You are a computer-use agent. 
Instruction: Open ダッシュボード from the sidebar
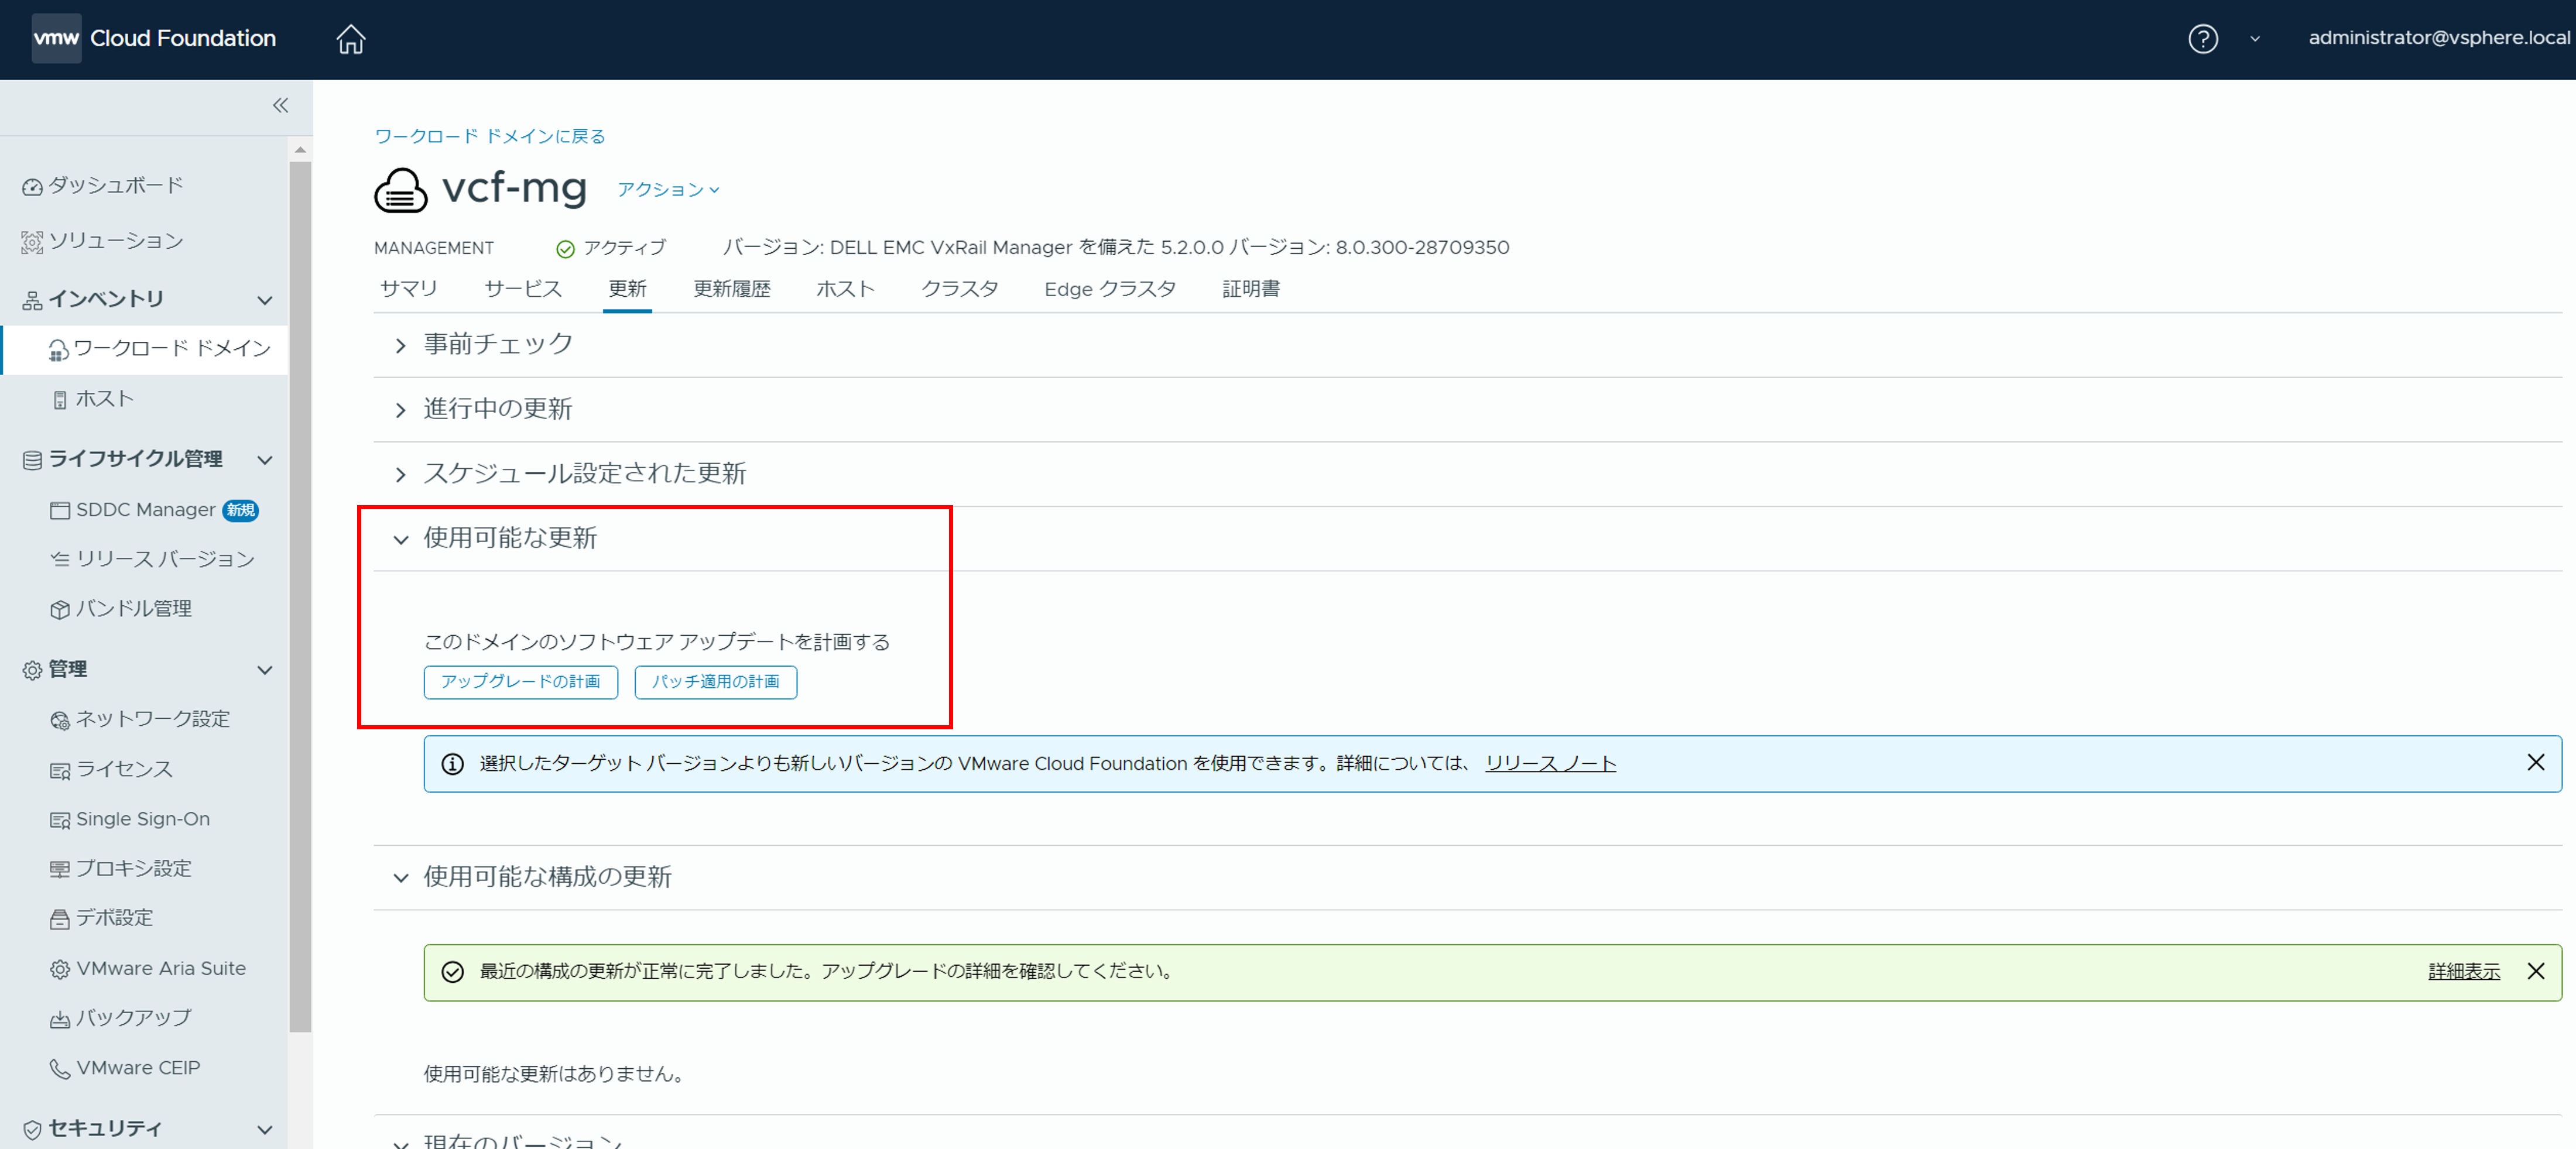[x=115, y=186]
